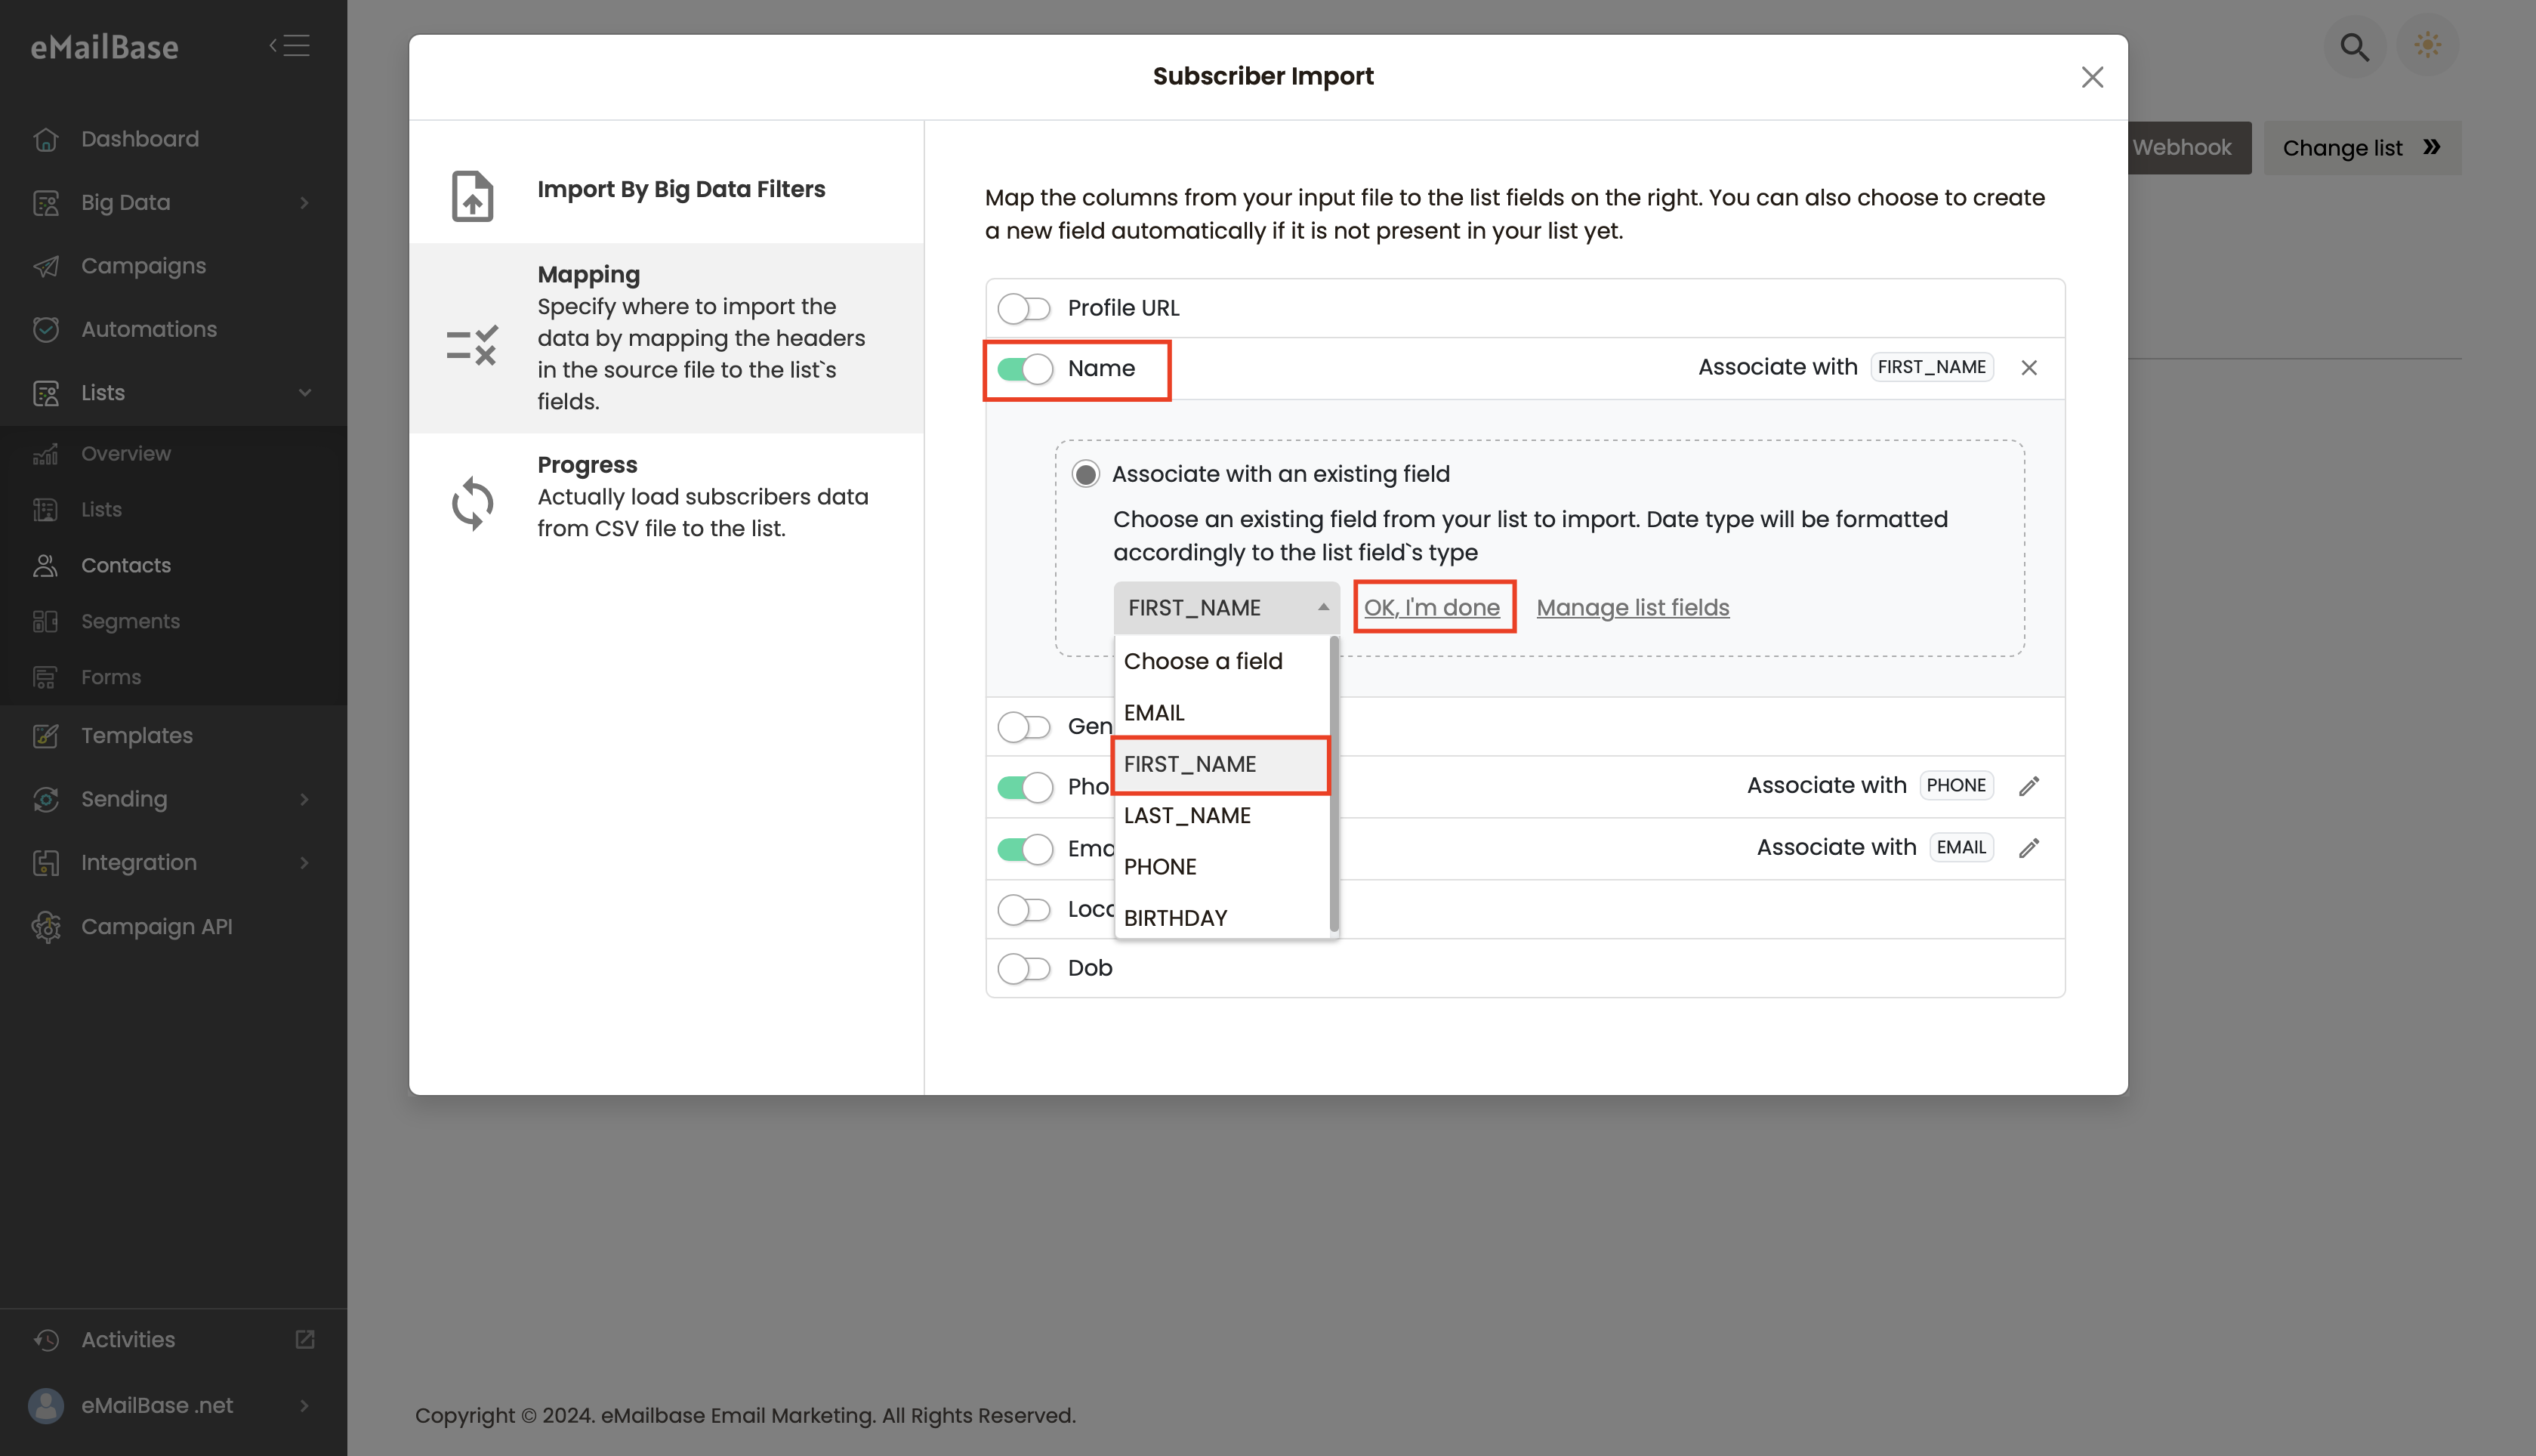Click the Big Data sidebar icon
Image resolution: width=2536 pixels, height=1456 pixels.
pos(46,203)
